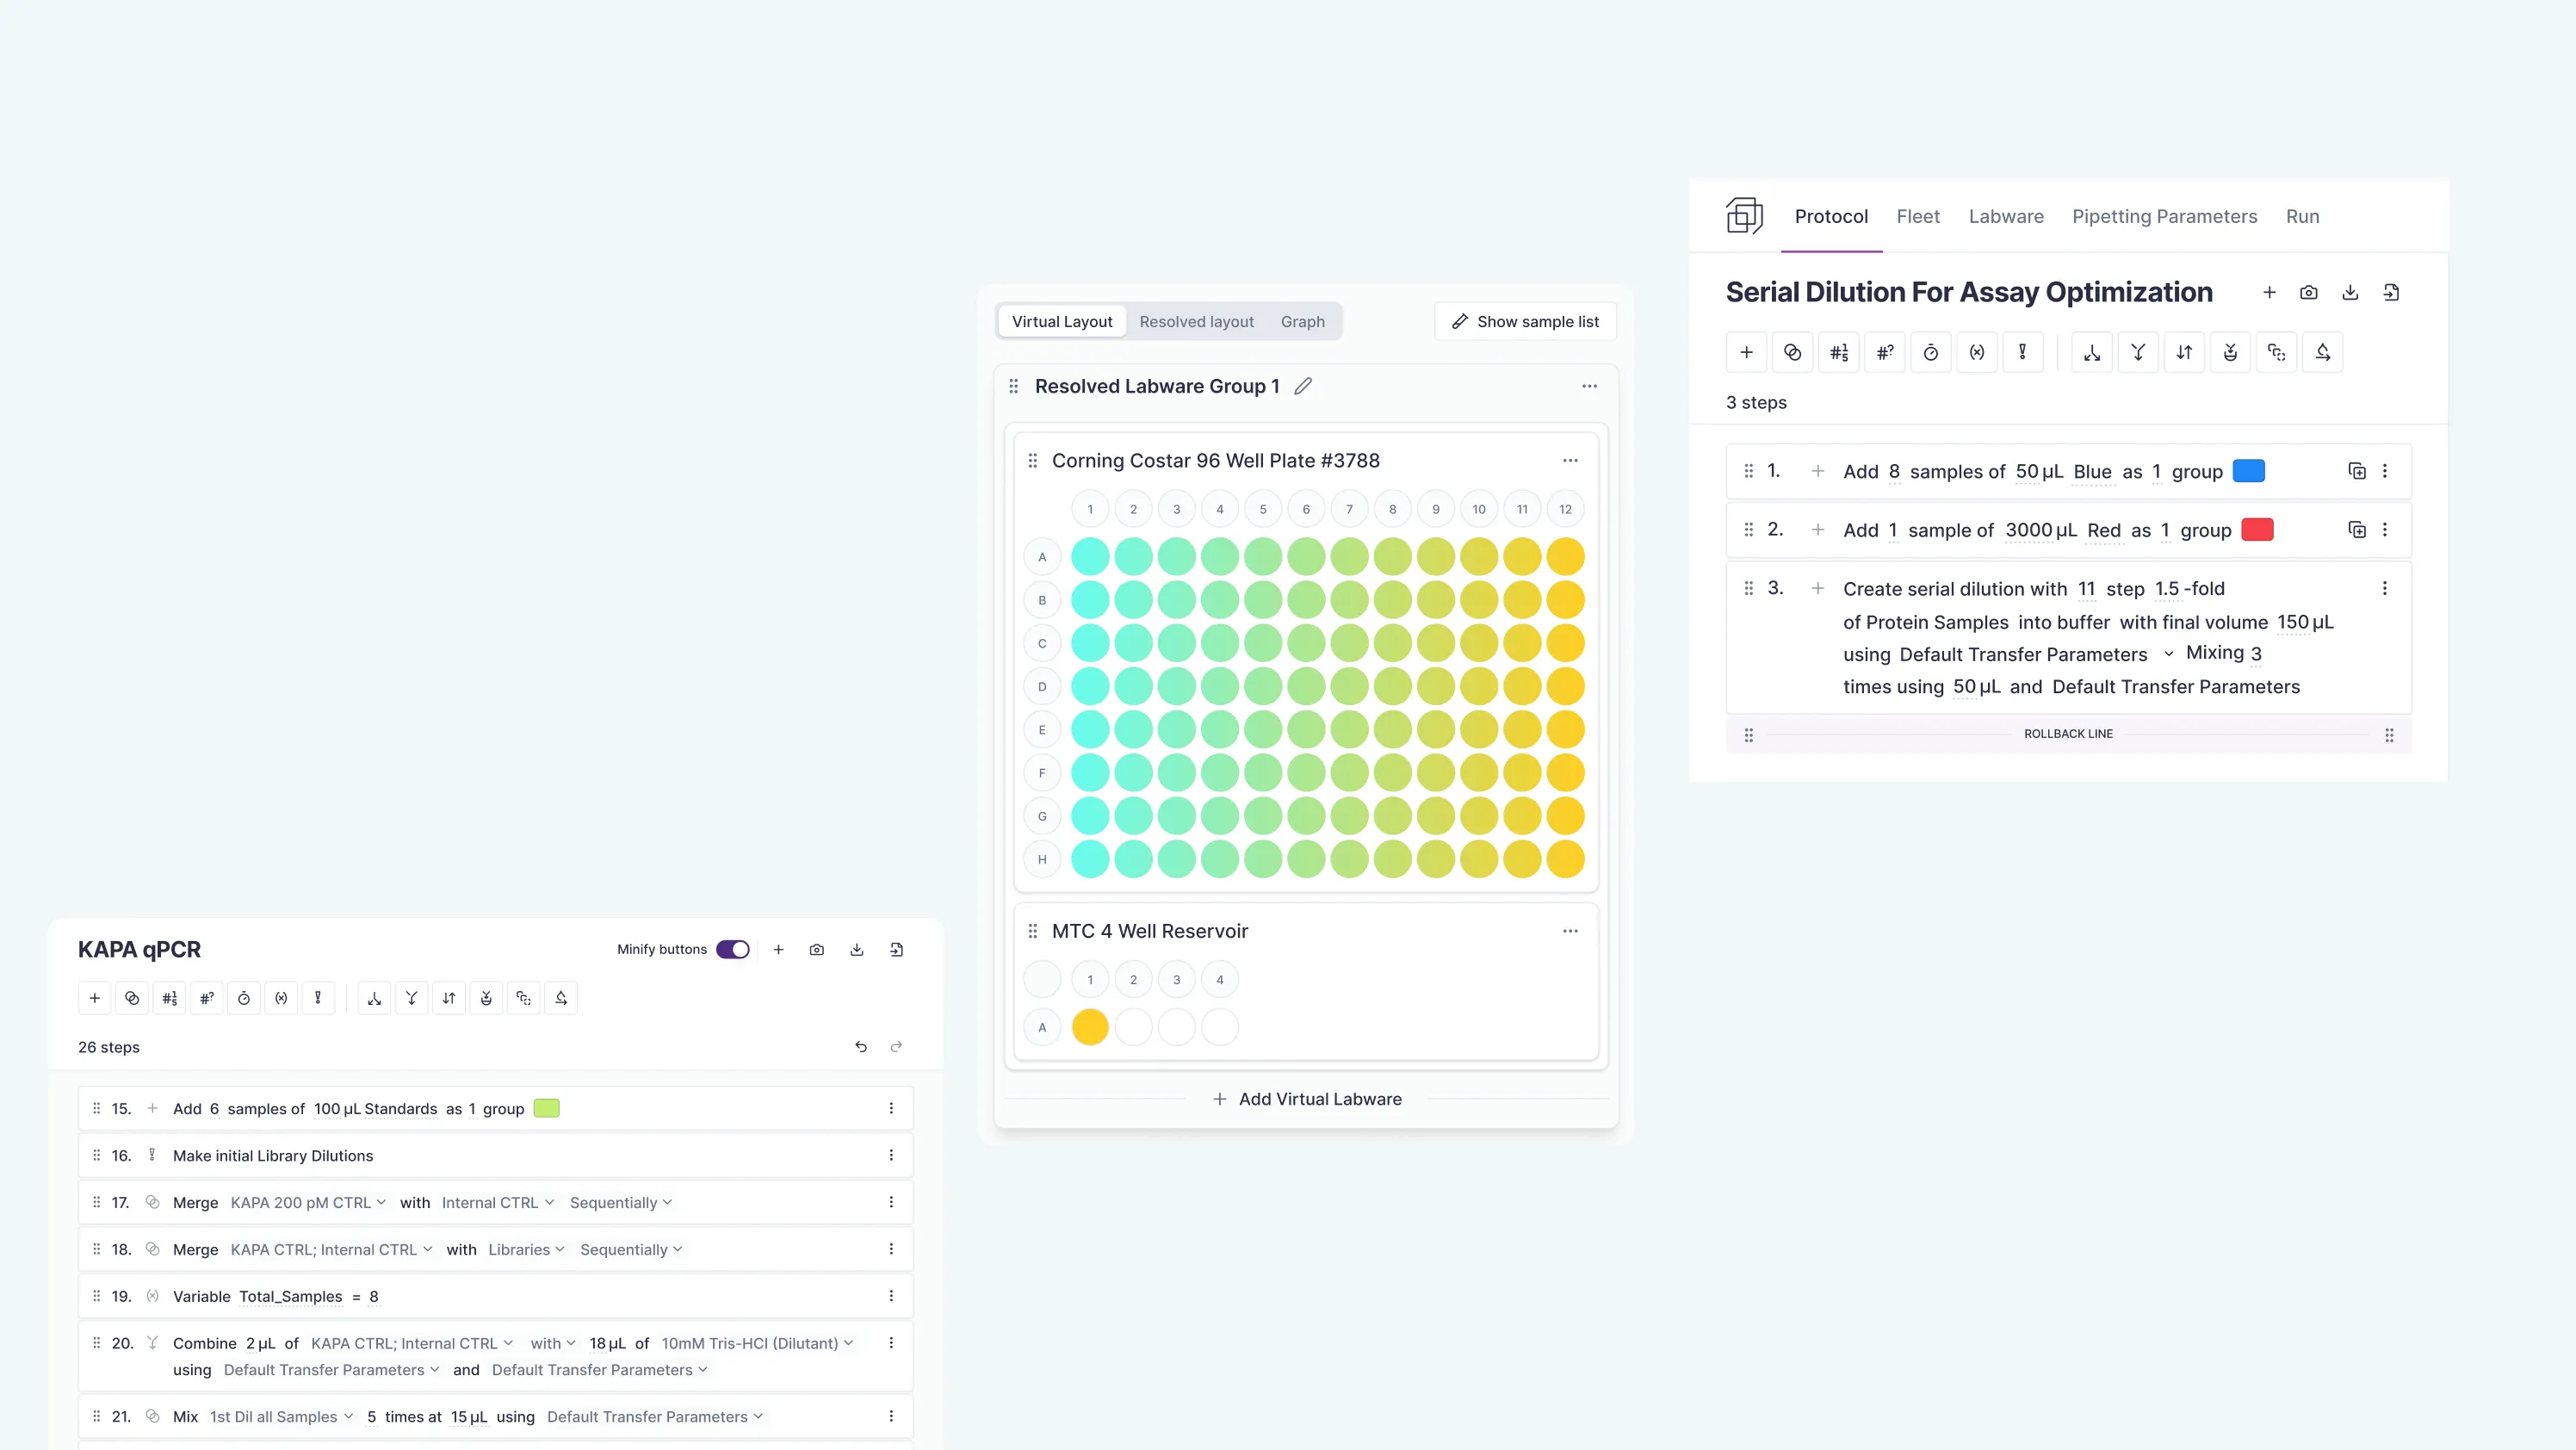Click Total_Samples value field in step 19
Viewport: 2576px width, 1450px height.
[374, 1296]
